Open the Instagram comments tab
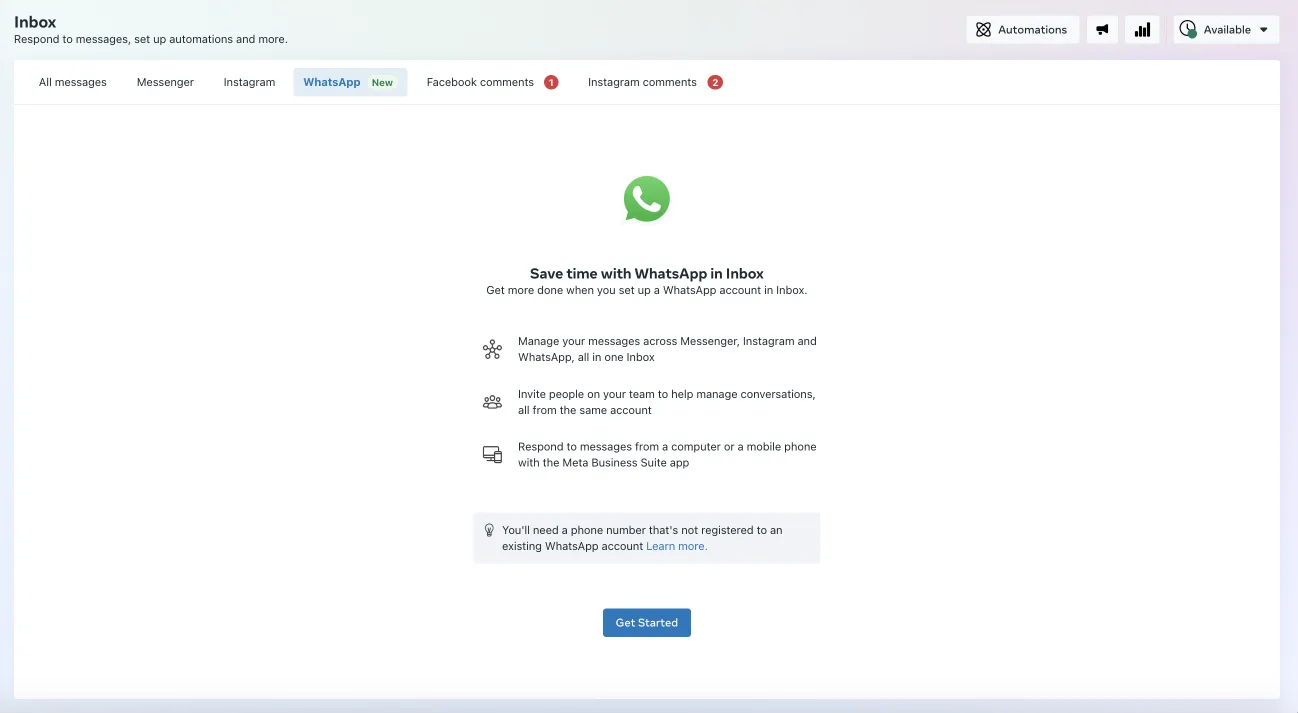Image resolution: width=1298 pixels, height=713 pixels. pyautogui.click(x=642, y=81)
